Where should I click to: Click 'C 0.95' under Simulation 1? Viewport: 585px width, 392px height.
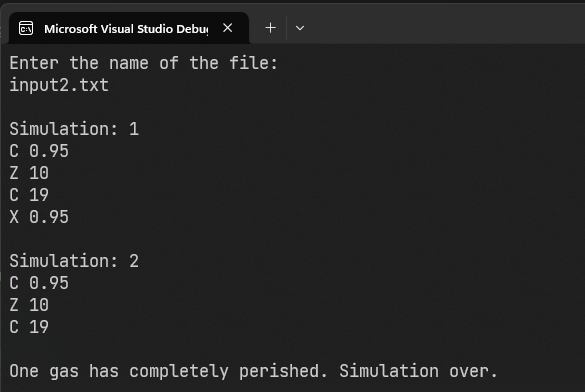(x=39, y=151)
